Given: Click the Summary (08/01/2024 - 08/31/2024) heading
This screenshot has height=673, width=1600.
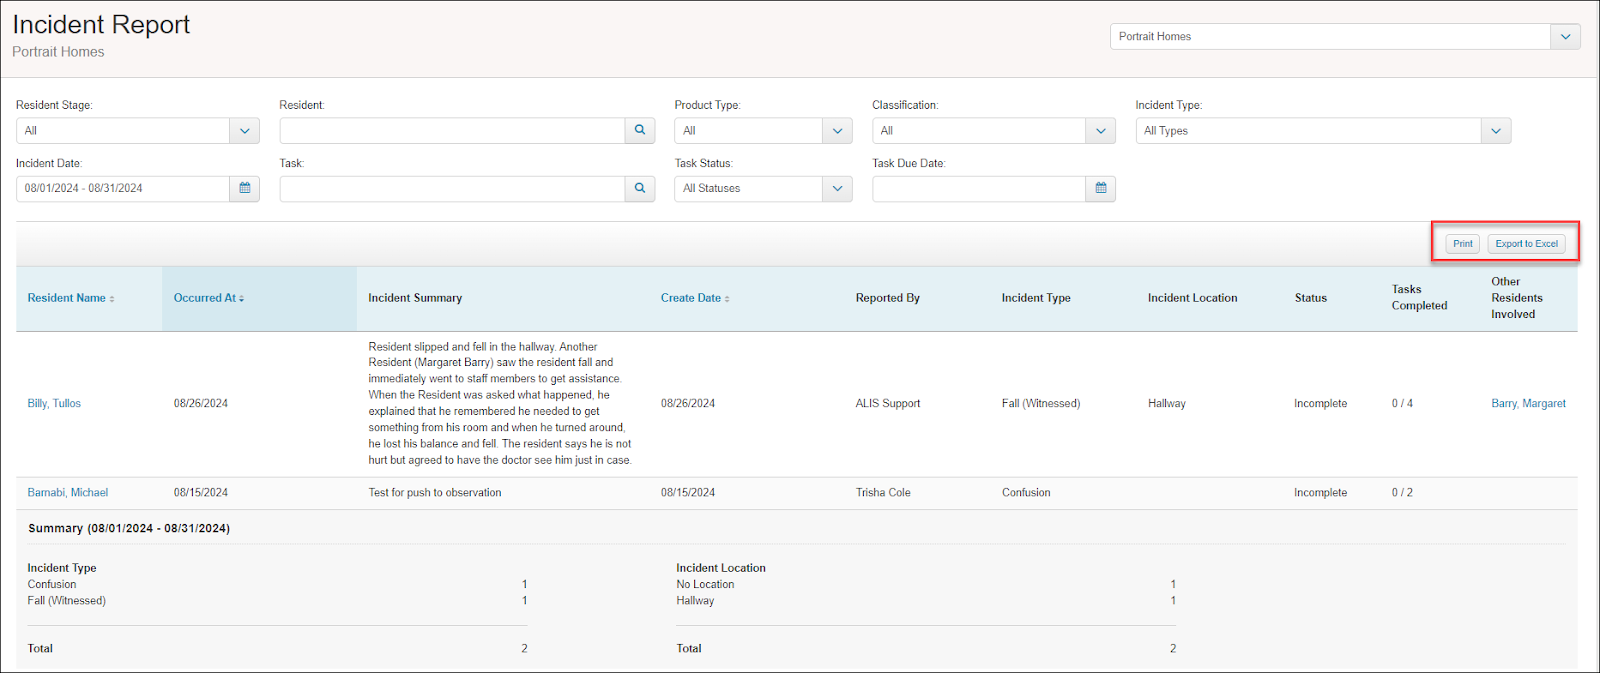Looking at the screenshot, I should [129, 528].
